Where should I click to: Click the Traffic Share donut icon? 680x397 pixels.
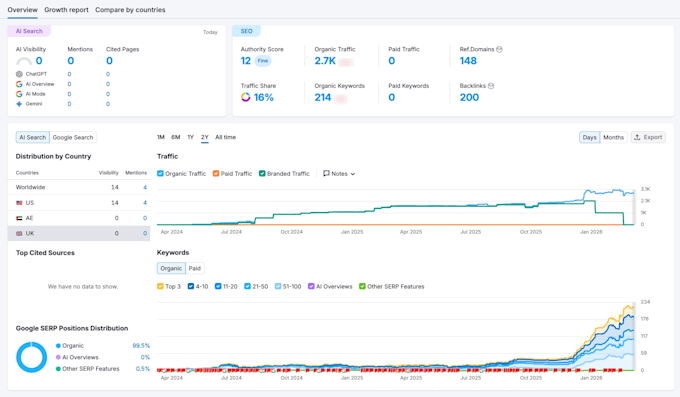(245, 97)
